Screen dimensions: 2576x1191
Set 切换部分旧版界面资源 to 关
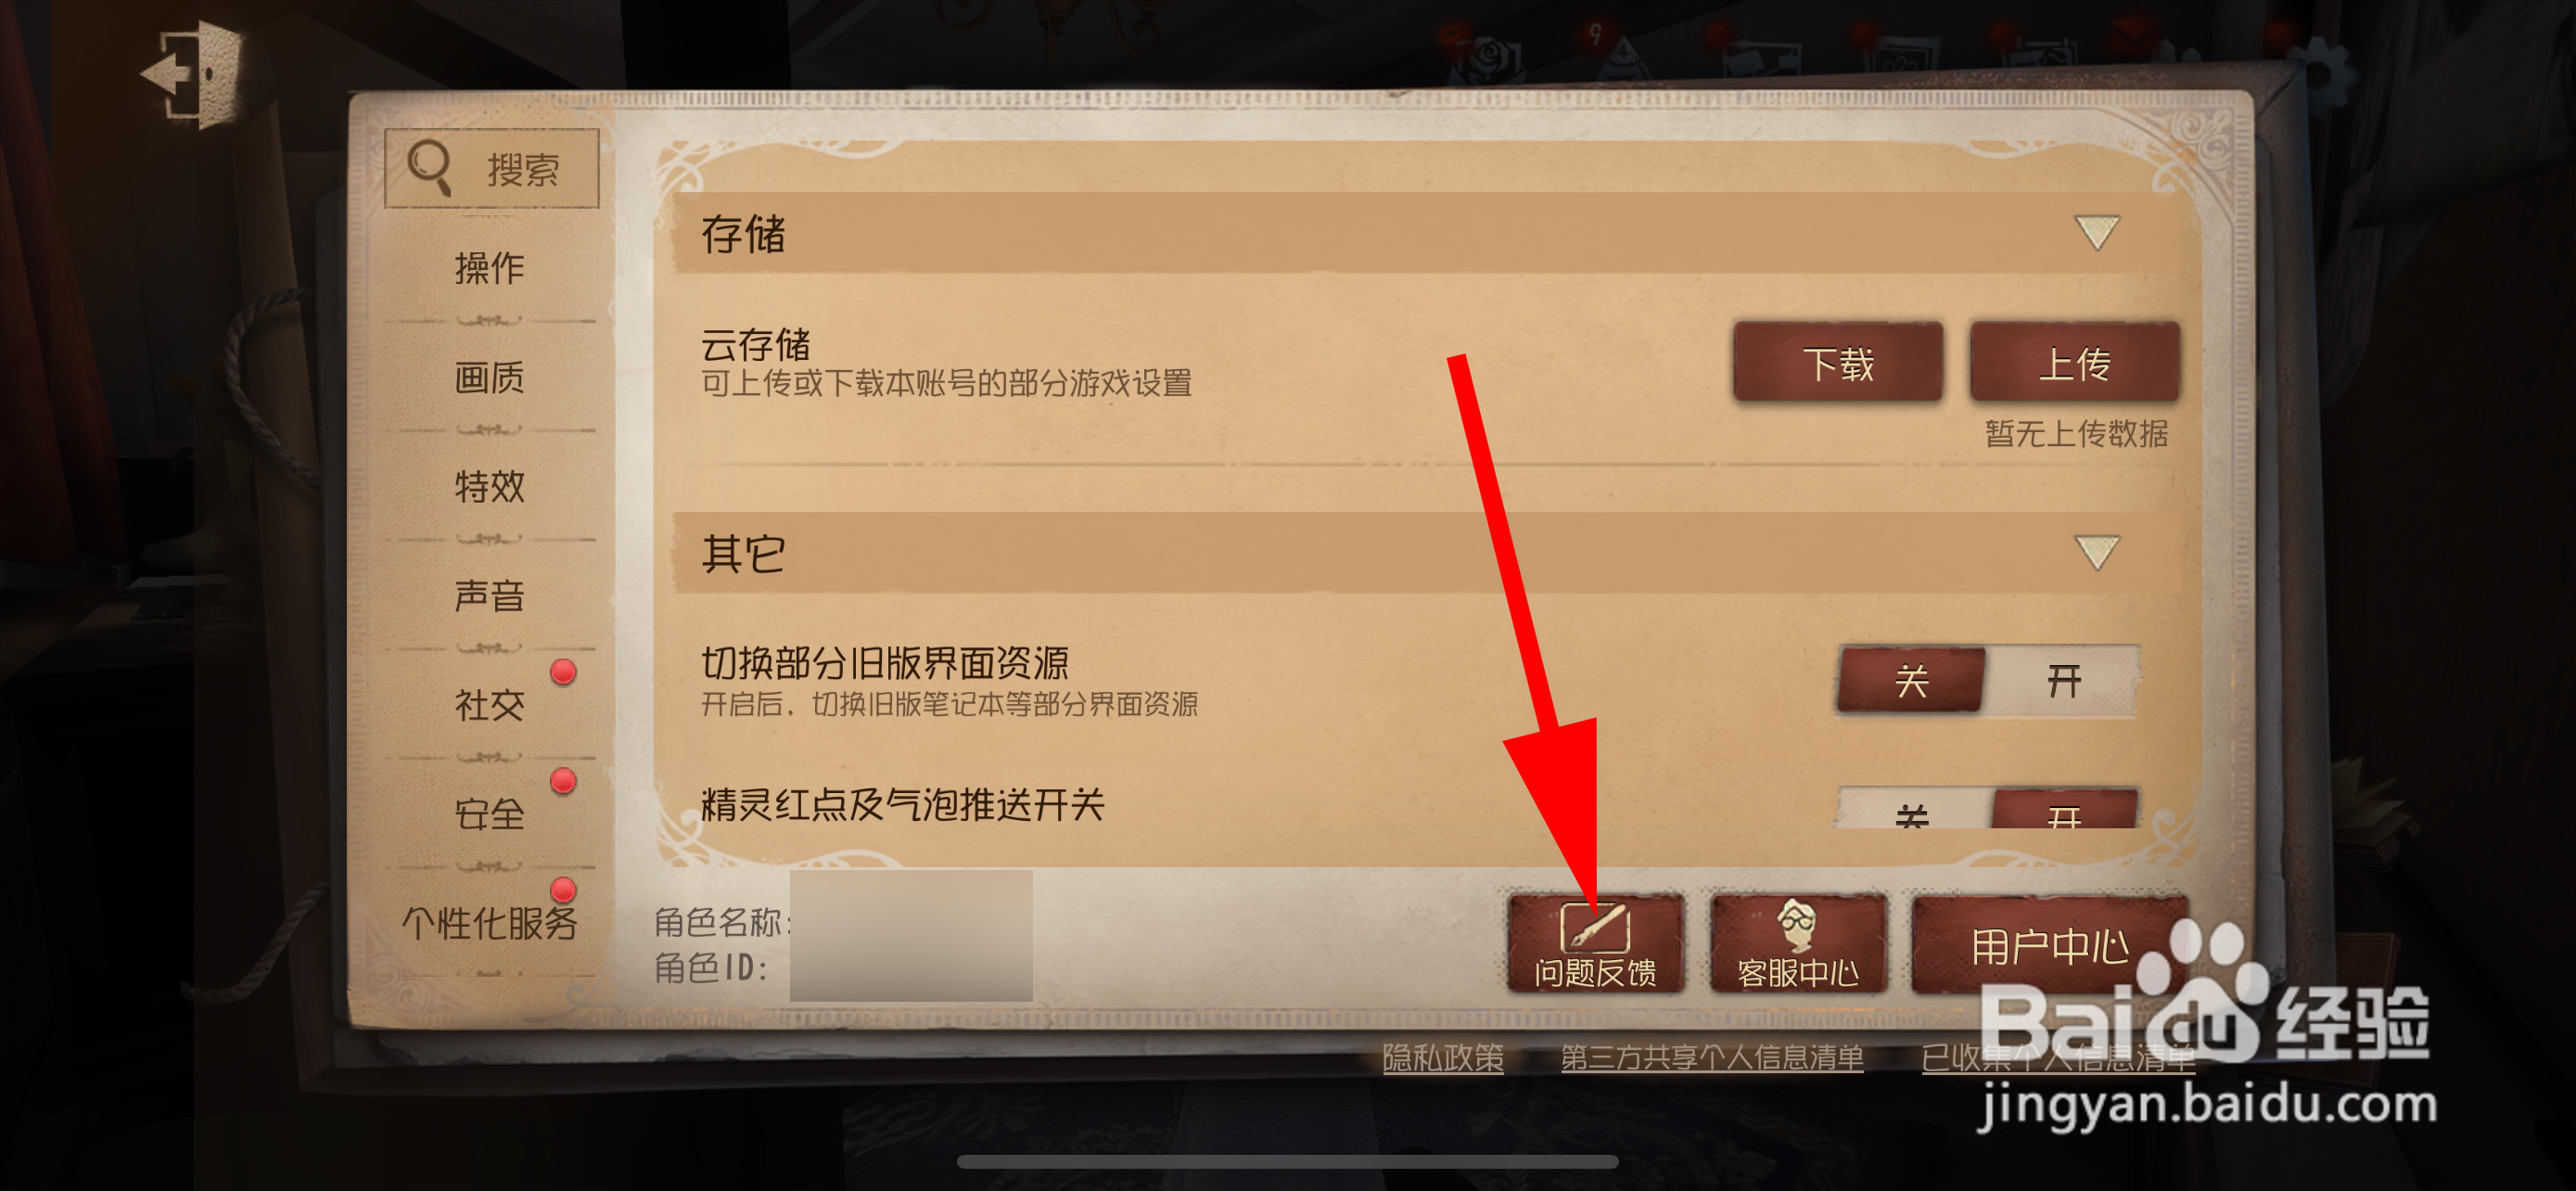click(x=1911, y=682)
